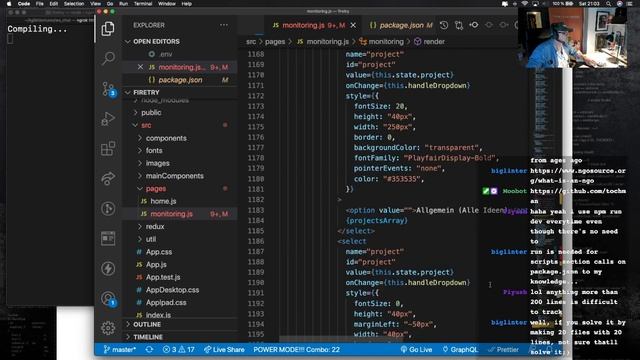Open the Extensions view icon
This screenshot has width=640, height=360.
(x=108, y=149)
